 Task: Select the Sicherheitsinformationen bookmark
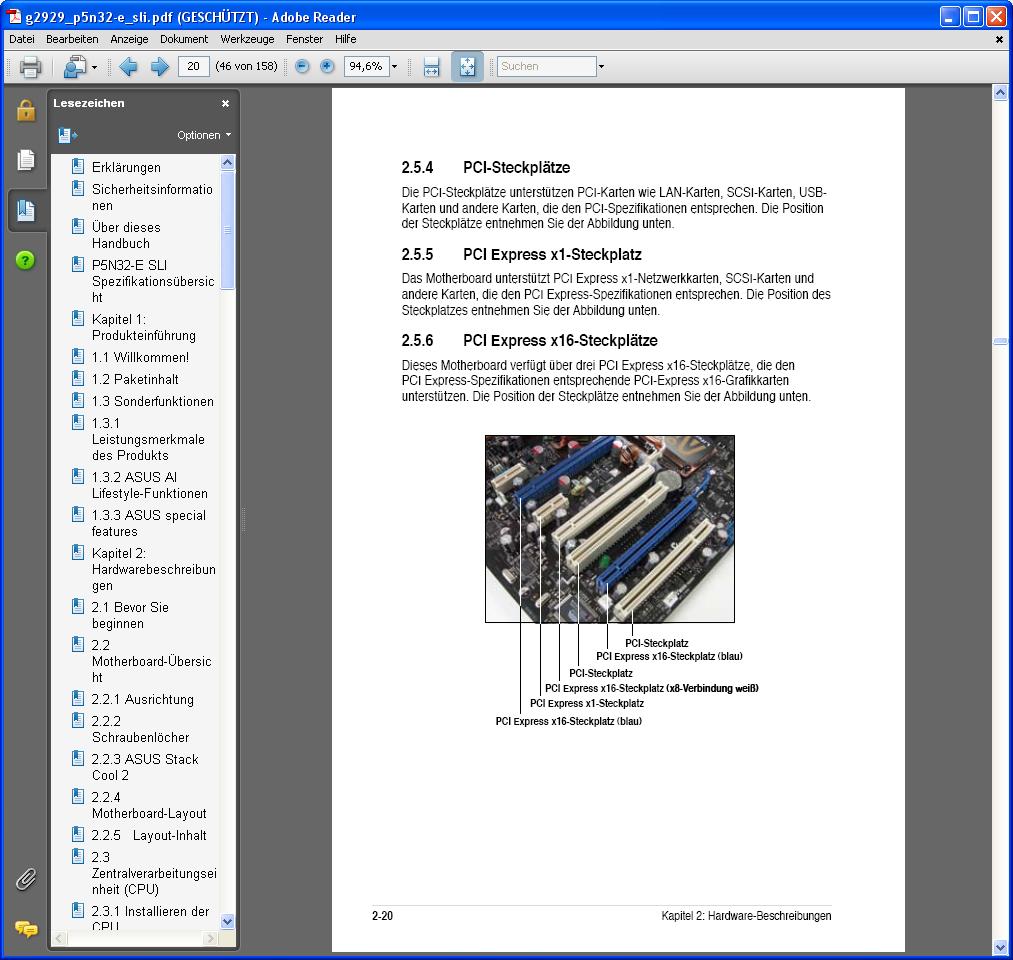(x=152, y=198)
